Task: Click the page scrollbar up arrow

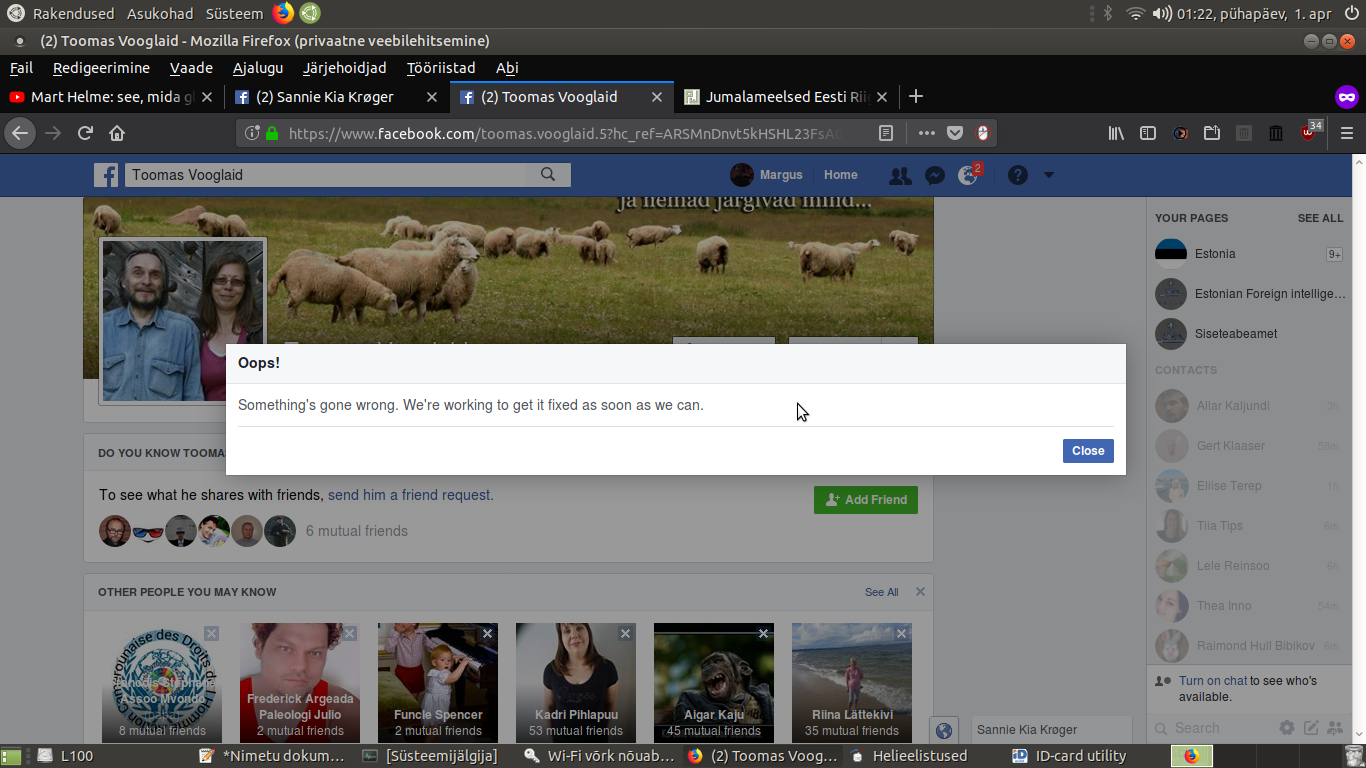Action: pyautogui.click(x=1358, y=161)
